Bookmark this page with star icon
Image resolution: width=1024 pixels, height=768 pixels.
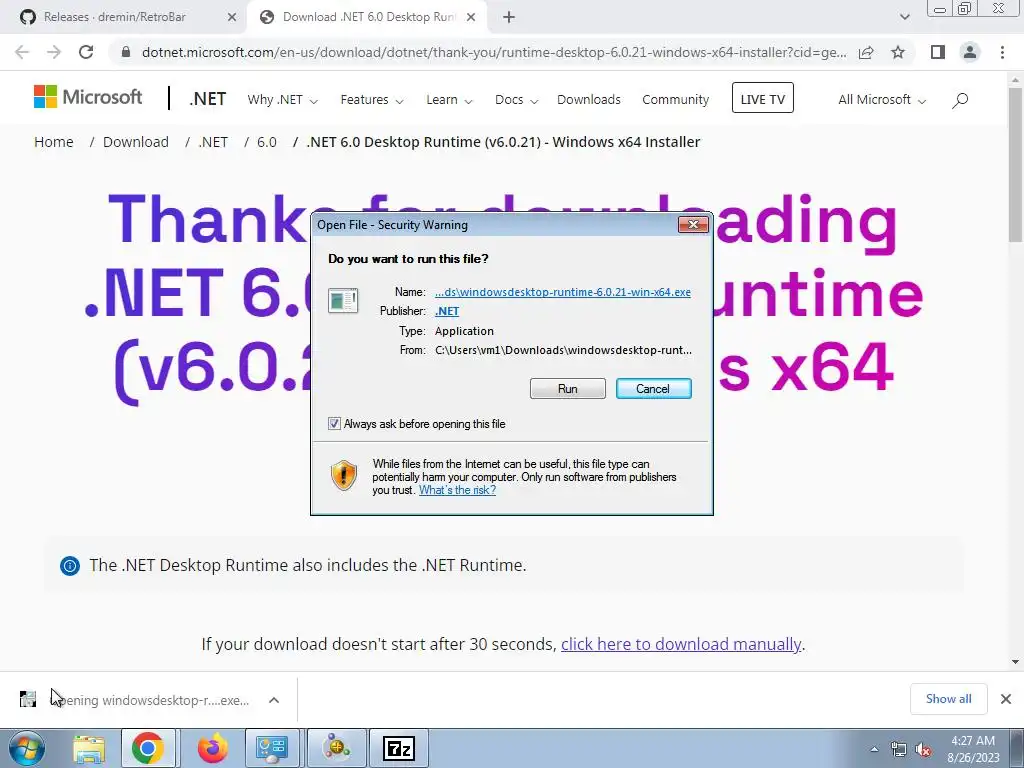[898, 52]
